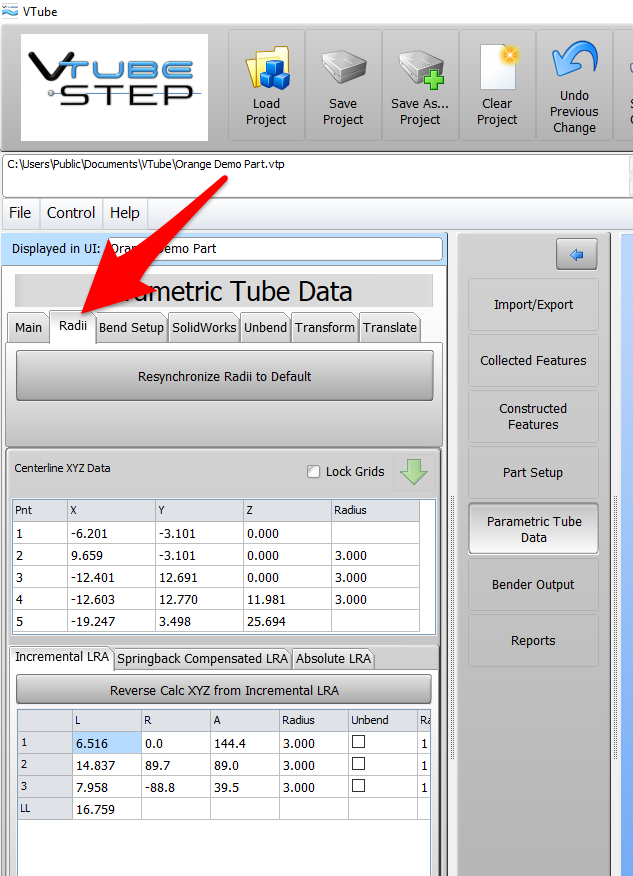Select the Springback Compensated LRA tab
The image size is (633, 876).
point(202,658)
